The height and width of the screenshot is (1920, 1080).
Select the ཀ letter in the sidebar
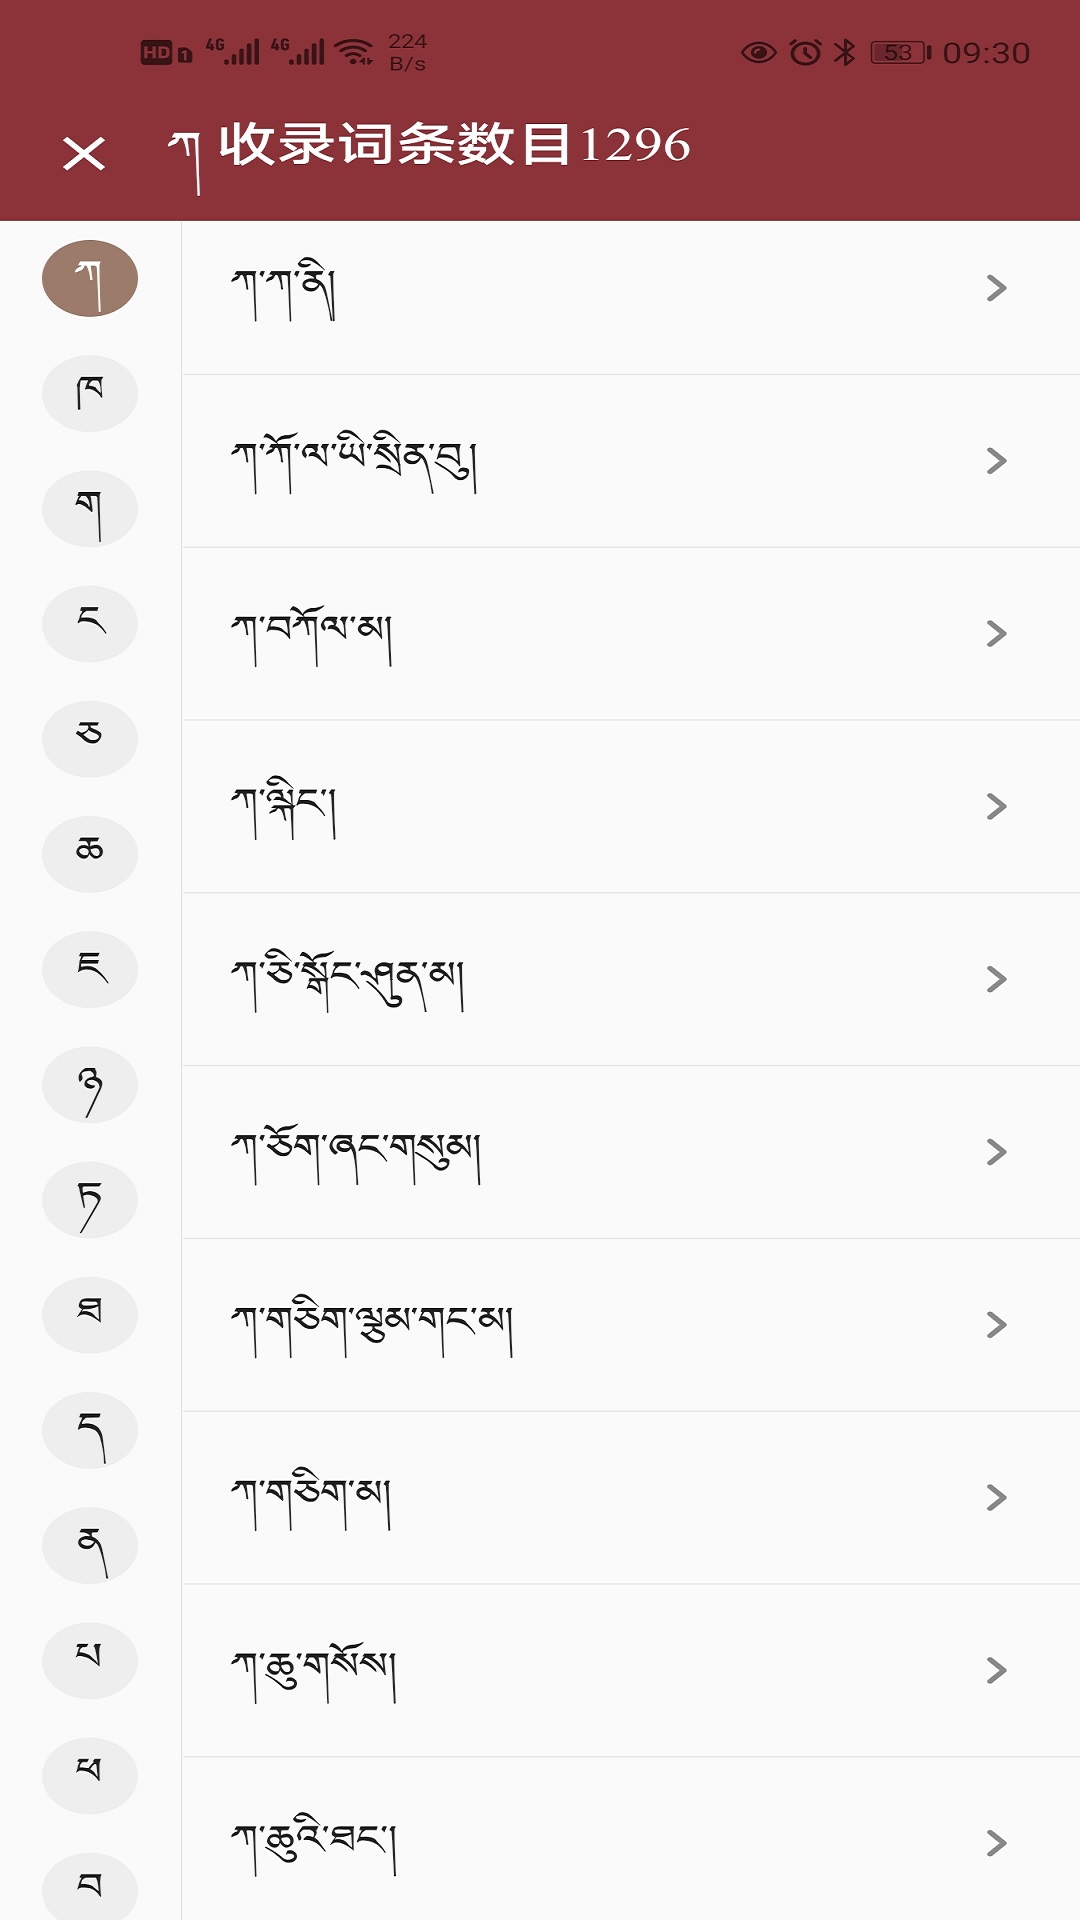click(x=90, y=279)
